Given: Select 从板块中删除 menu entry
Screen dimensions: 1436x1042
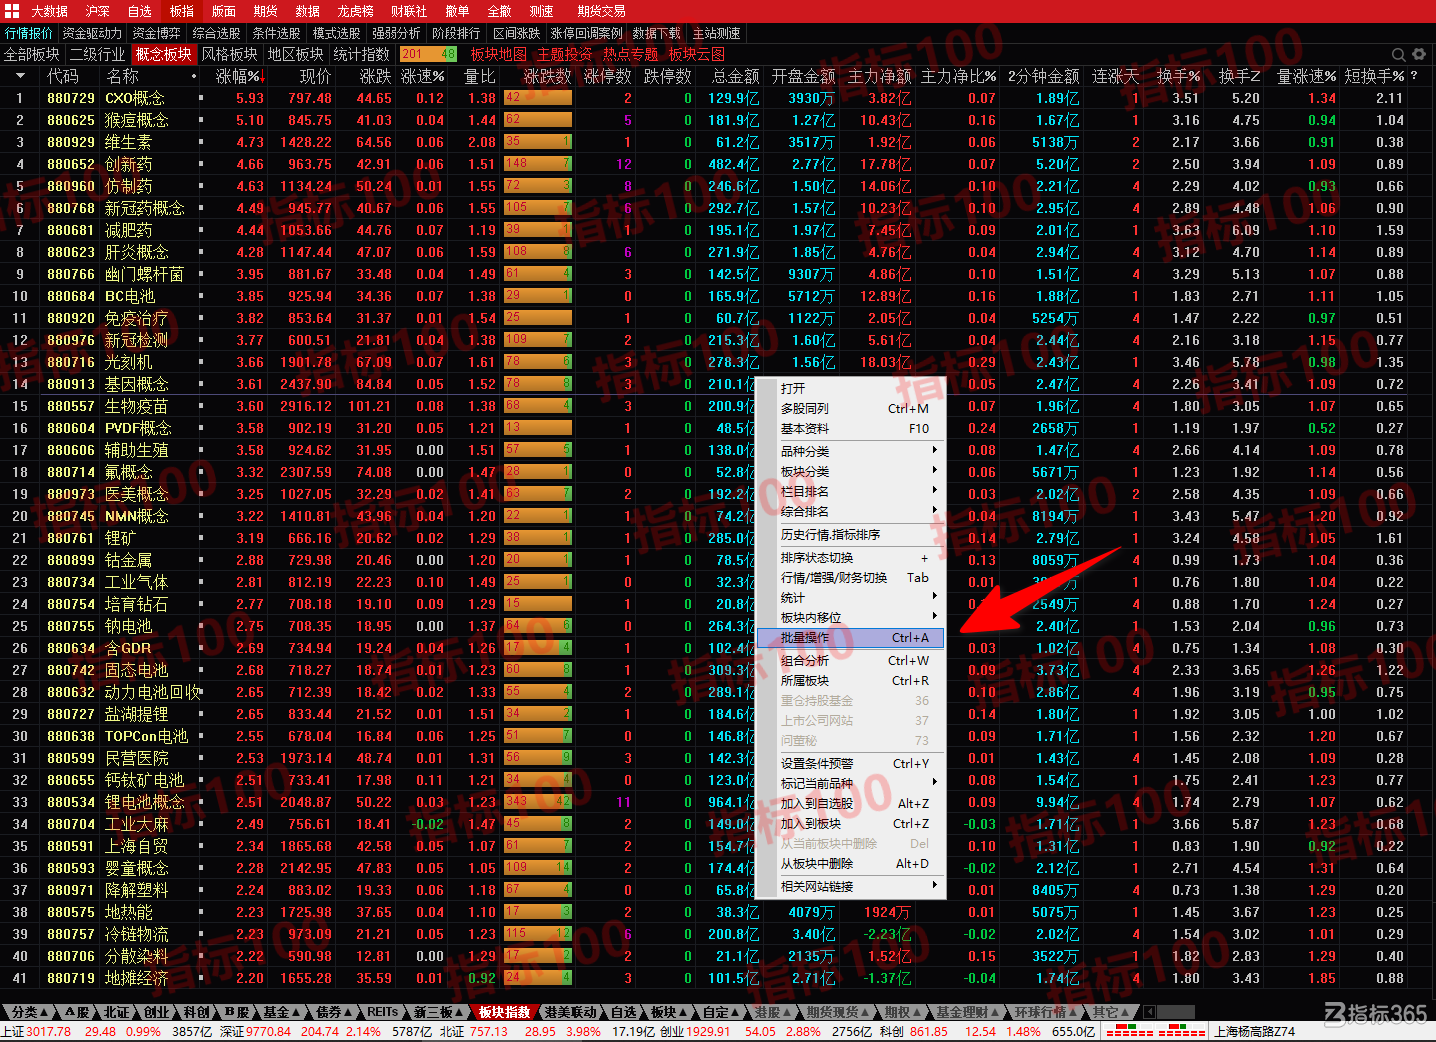Looking at the screenshot, I should 850,863.
